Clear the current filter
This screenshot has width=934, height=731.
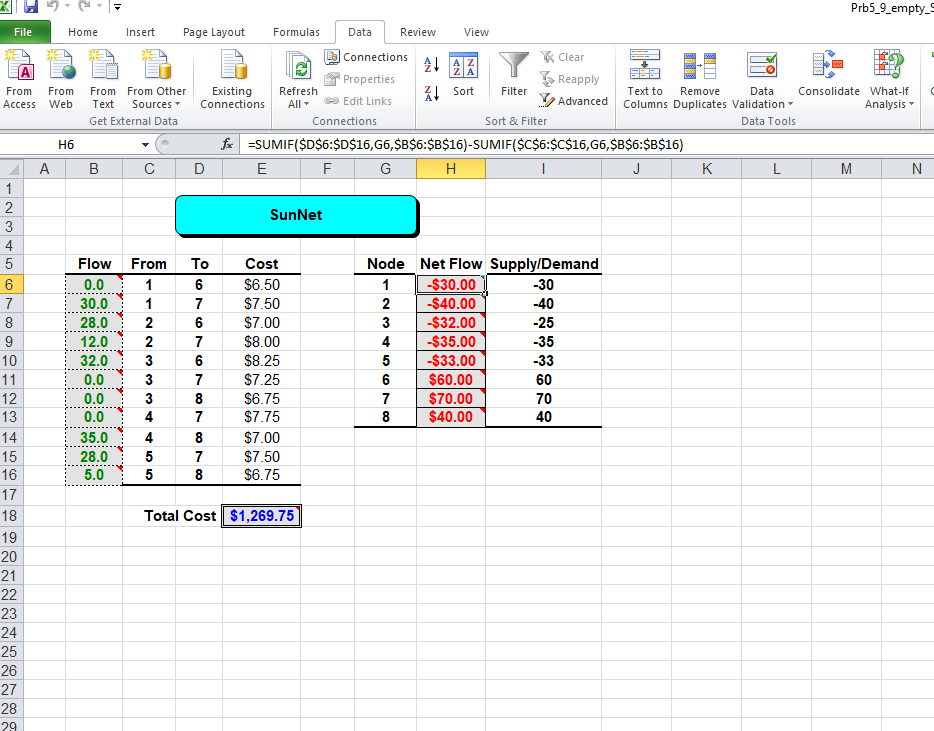(563, 57)
